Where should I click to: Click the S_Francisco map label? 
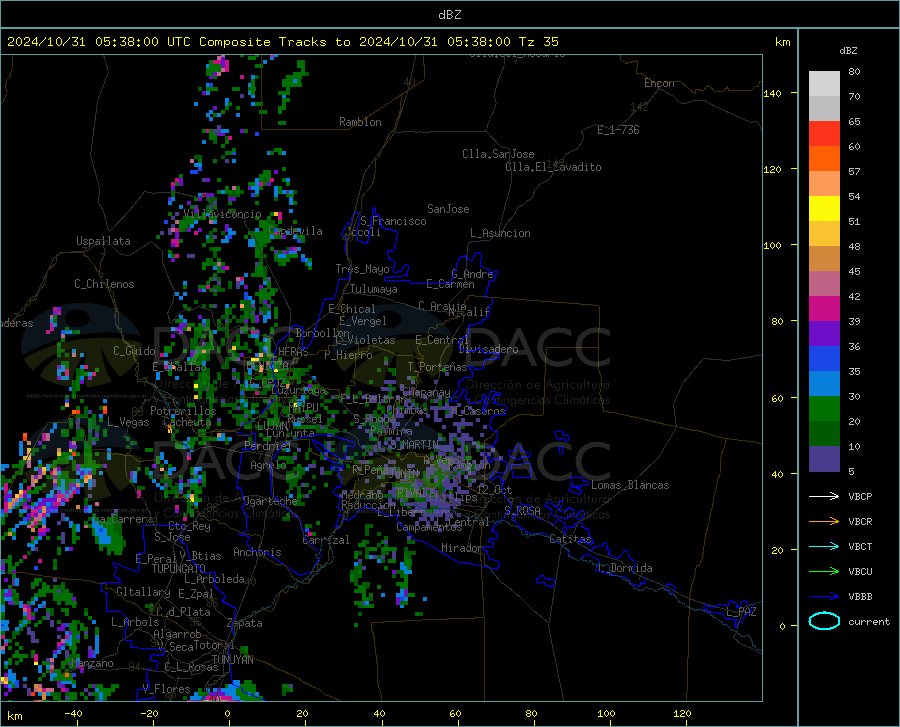(394, 221)
